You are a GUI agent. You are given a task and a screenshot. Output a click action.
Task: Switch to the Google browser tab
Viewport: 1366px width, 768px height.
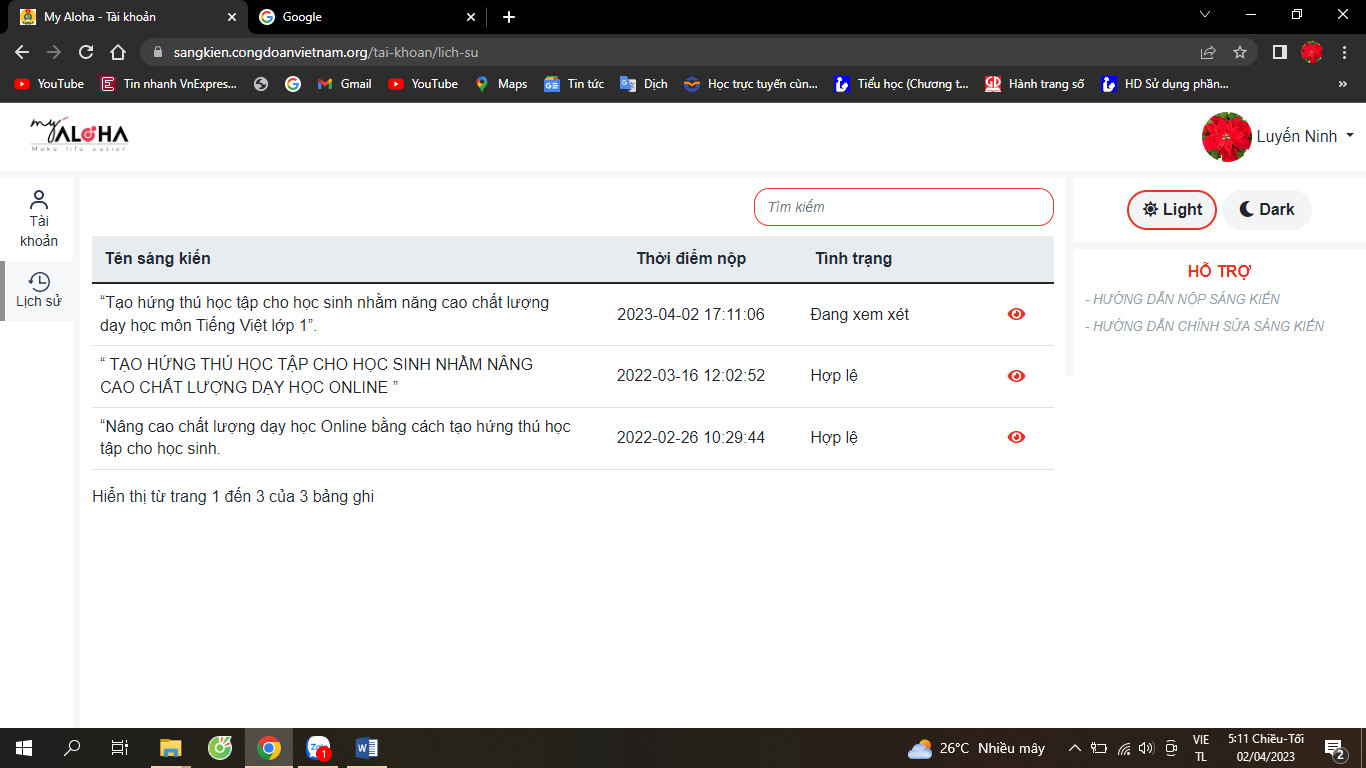click(365, 17)
